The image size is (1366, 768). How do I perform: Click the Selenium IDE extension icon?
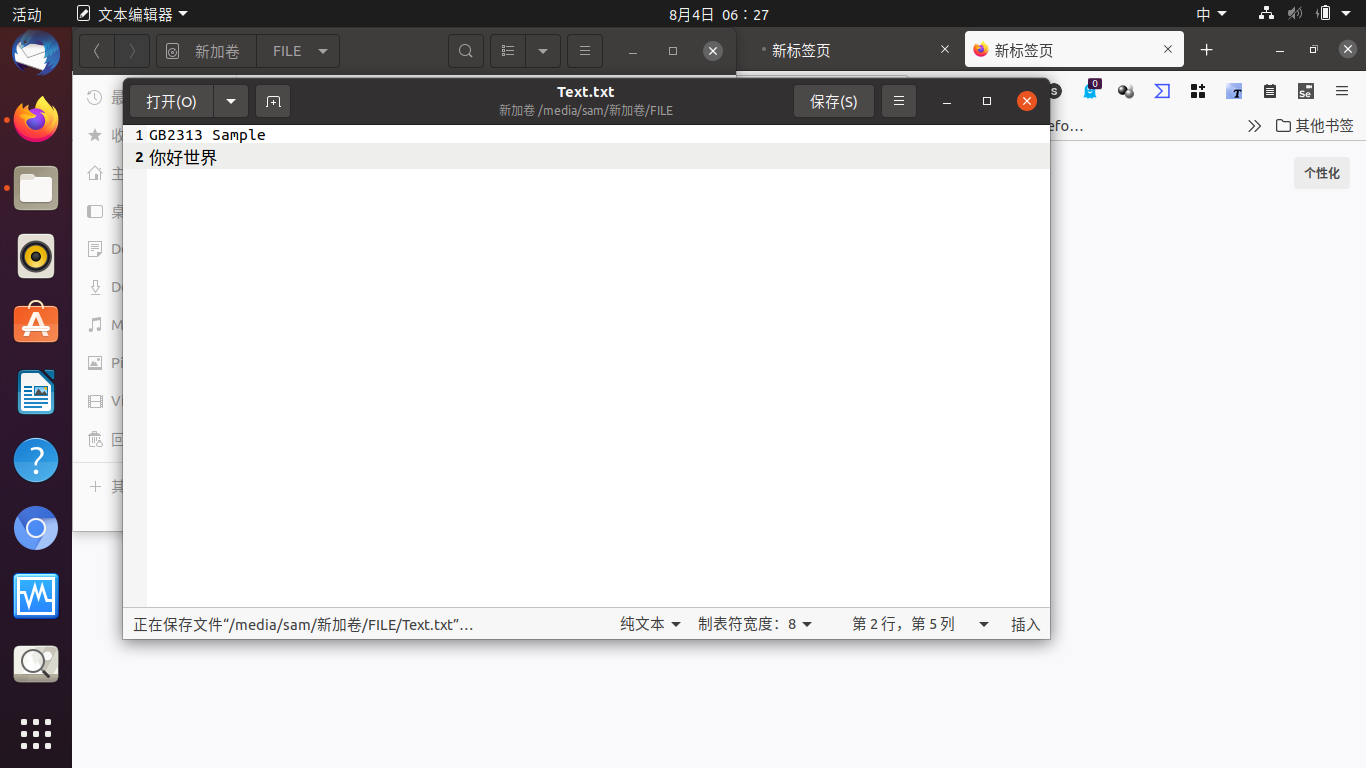click(1306, 90)
